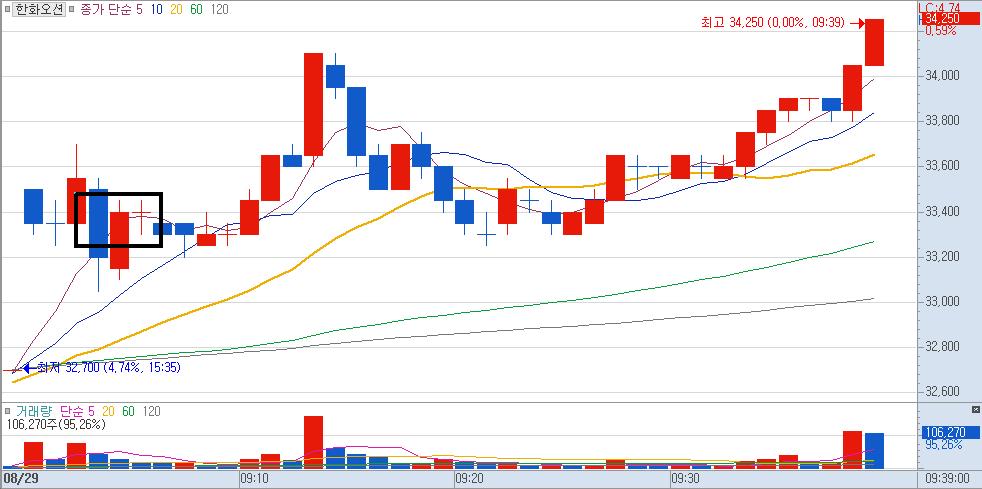Select price moving average period 60
This screenshot has width=982, height=489.
pyautogui.click(x=197, y=10)
